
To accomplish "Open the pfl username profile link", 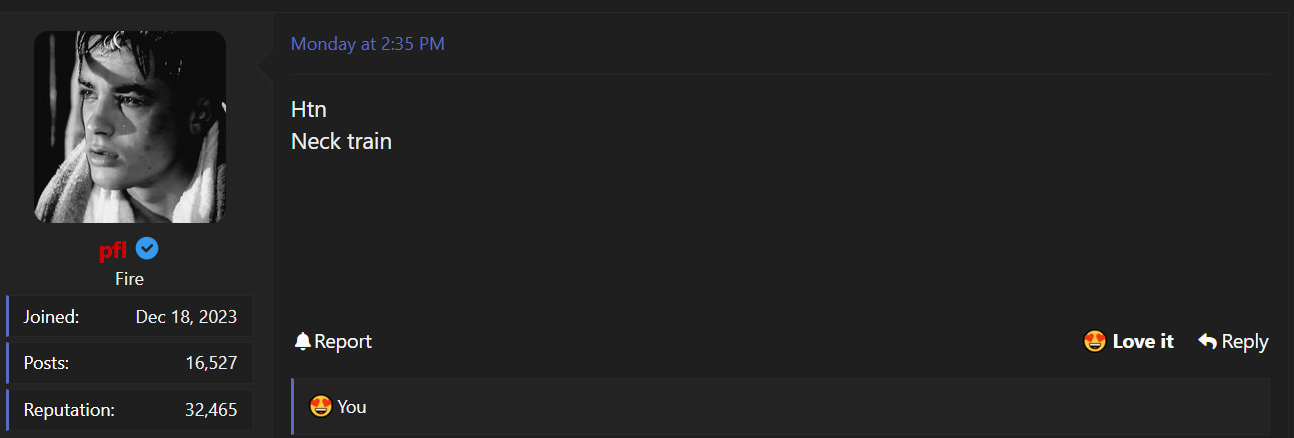I will [113, 250].
